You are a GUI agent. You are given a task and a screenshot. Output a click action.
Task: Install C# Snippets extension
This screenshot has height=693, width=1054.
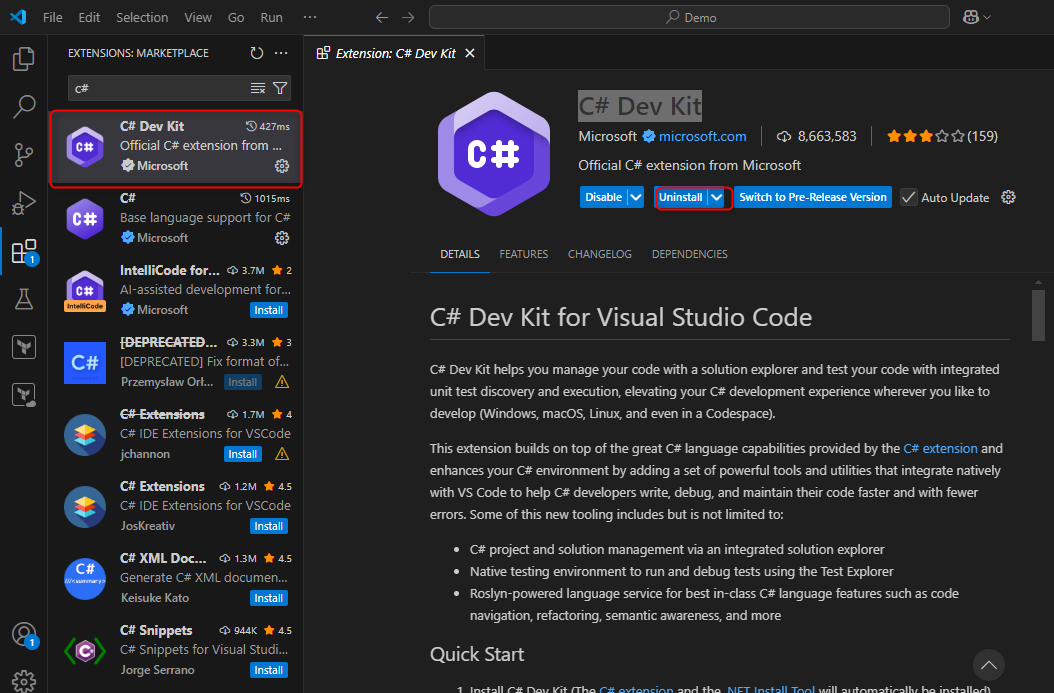click(269, 670)
